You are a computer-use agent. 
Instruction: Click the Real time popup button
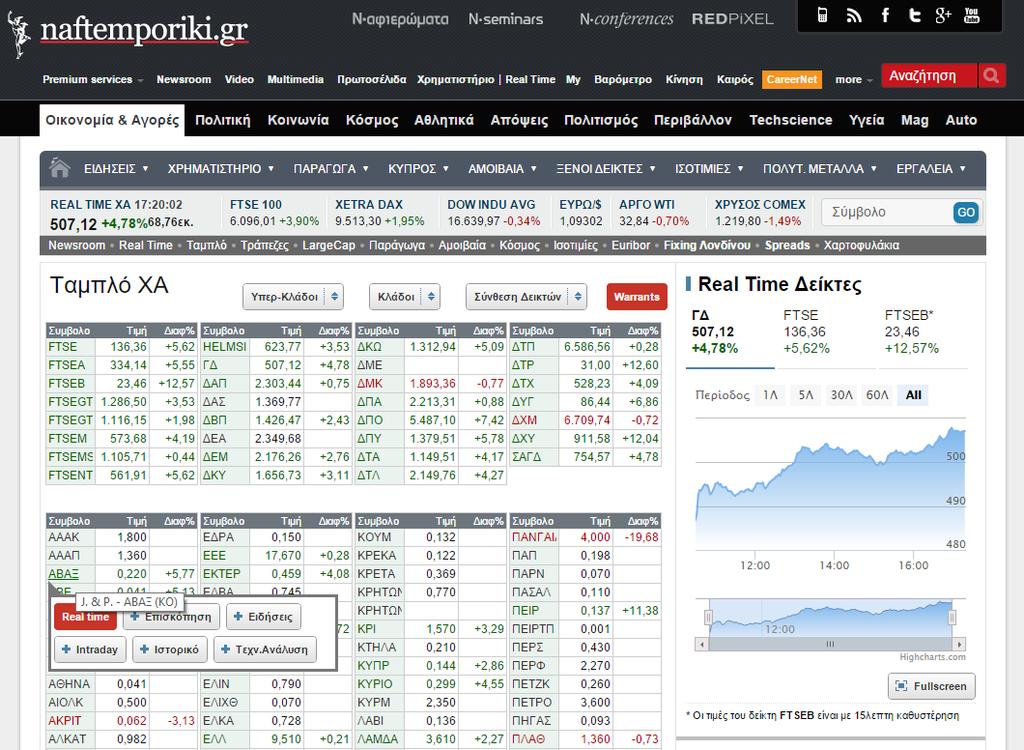tap(85, 617)
